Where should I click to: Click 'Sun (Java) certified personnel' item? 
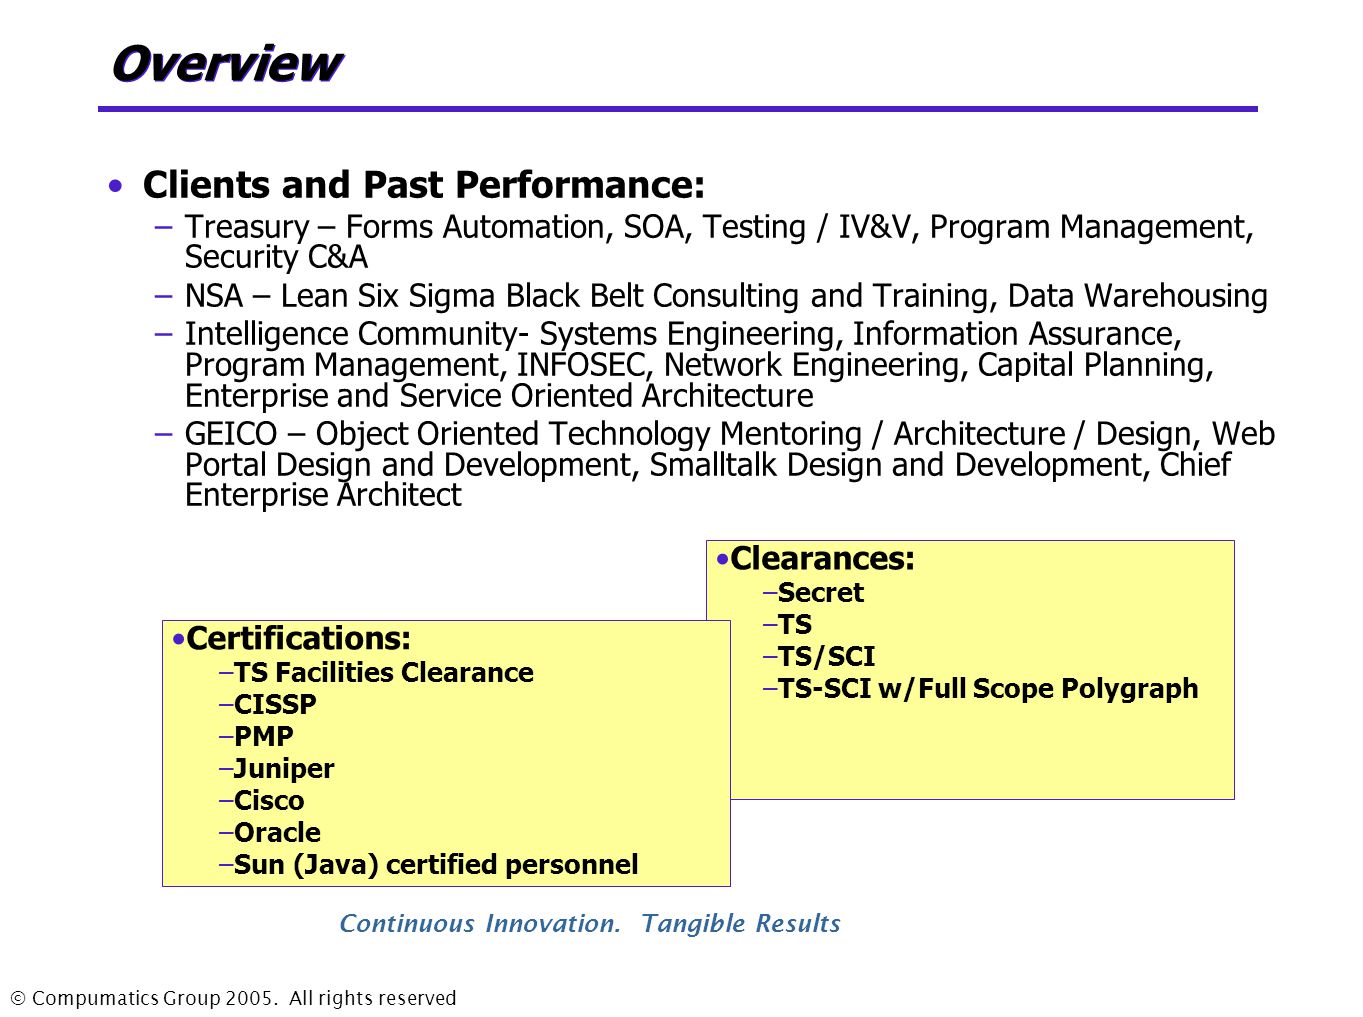pos(436,864)
